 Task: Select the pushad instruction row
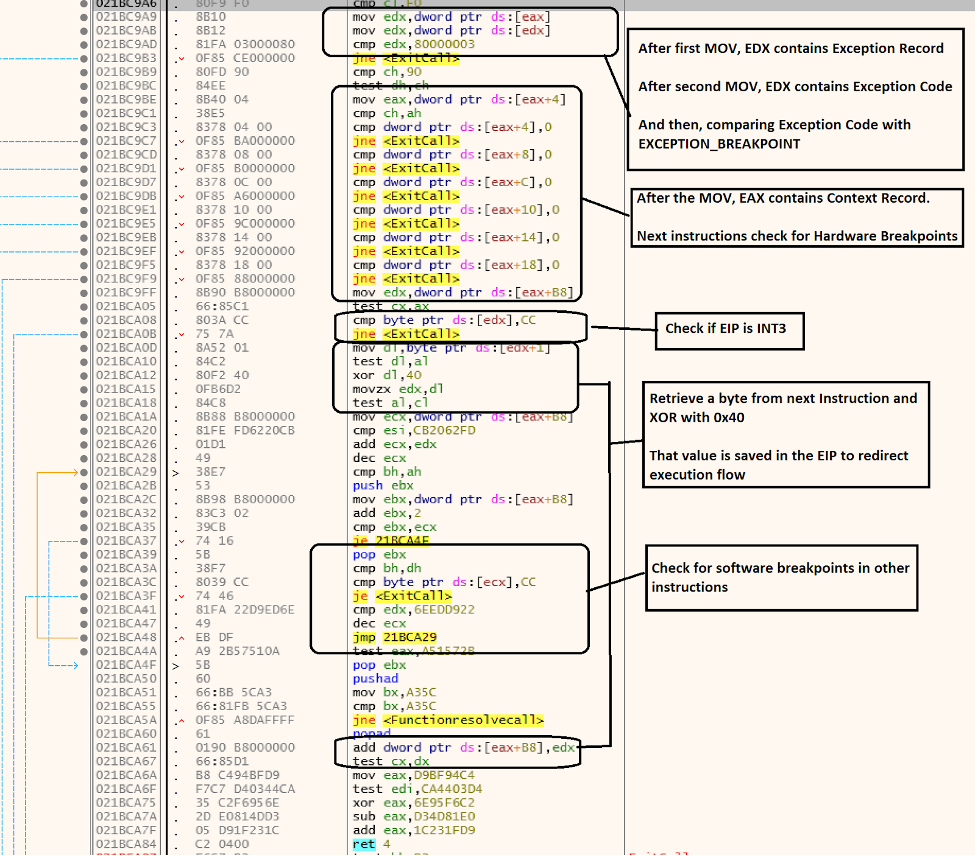(376, 678)
